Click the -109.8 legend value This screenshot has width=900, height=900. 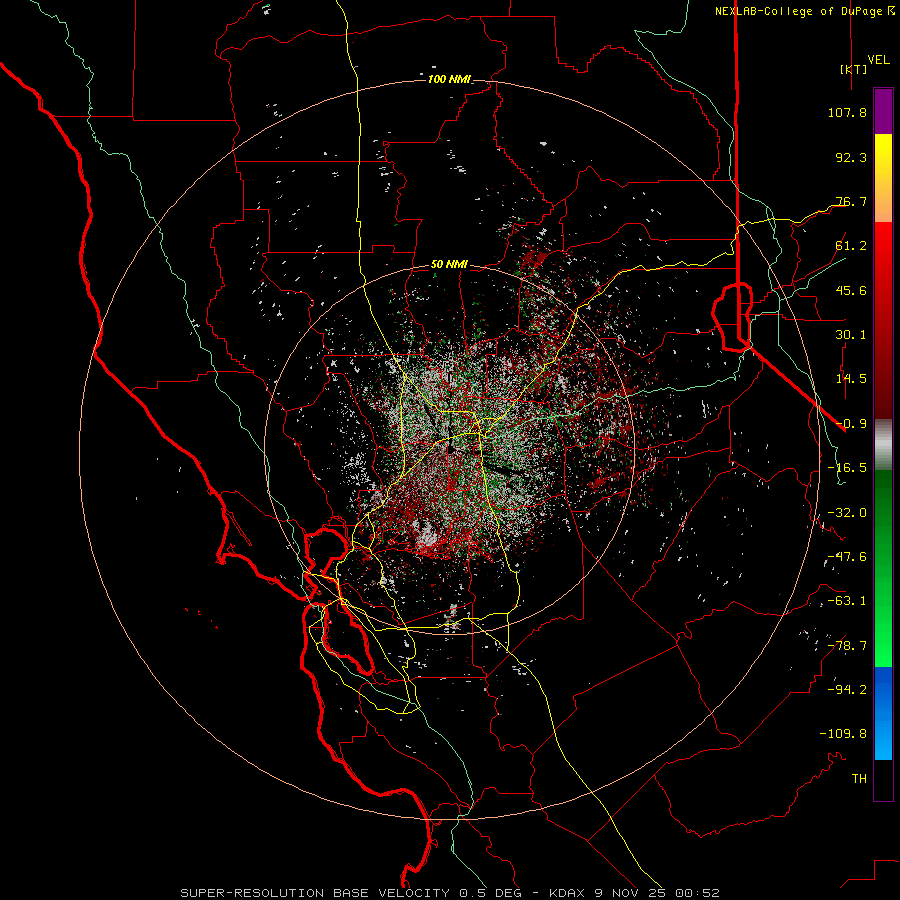(x=843, y=734)
